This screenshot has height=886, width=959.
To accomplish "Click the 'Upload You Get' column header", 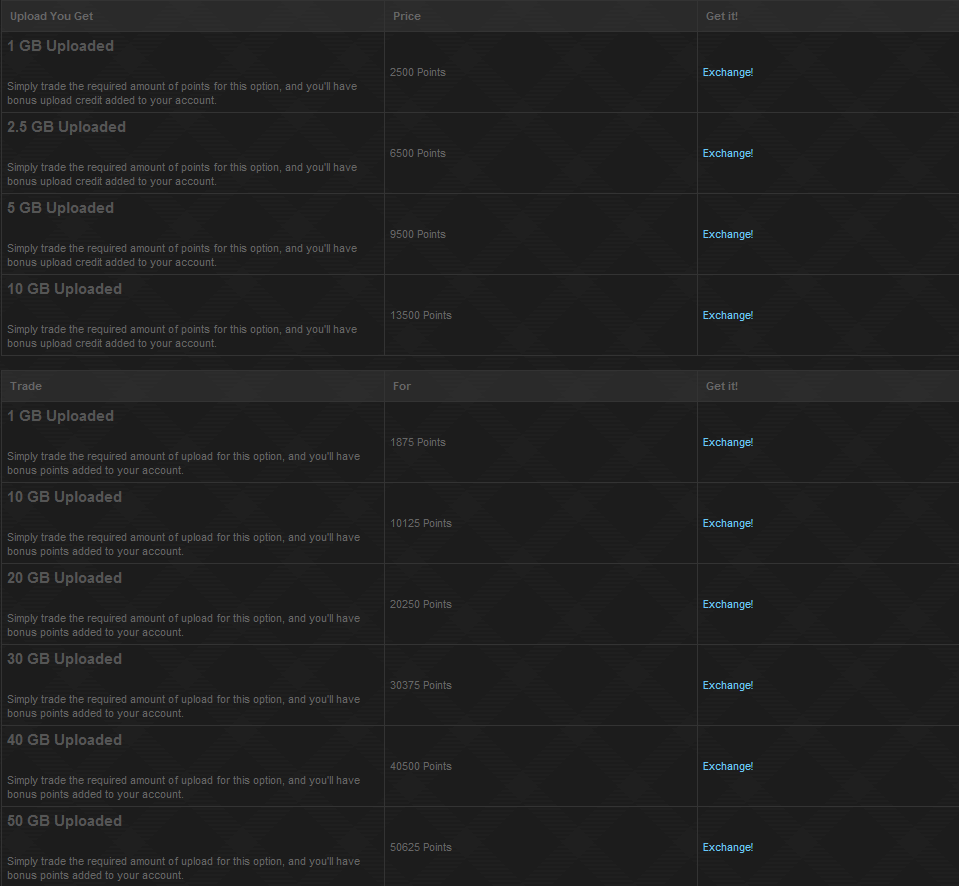I will tap(193, 16).
